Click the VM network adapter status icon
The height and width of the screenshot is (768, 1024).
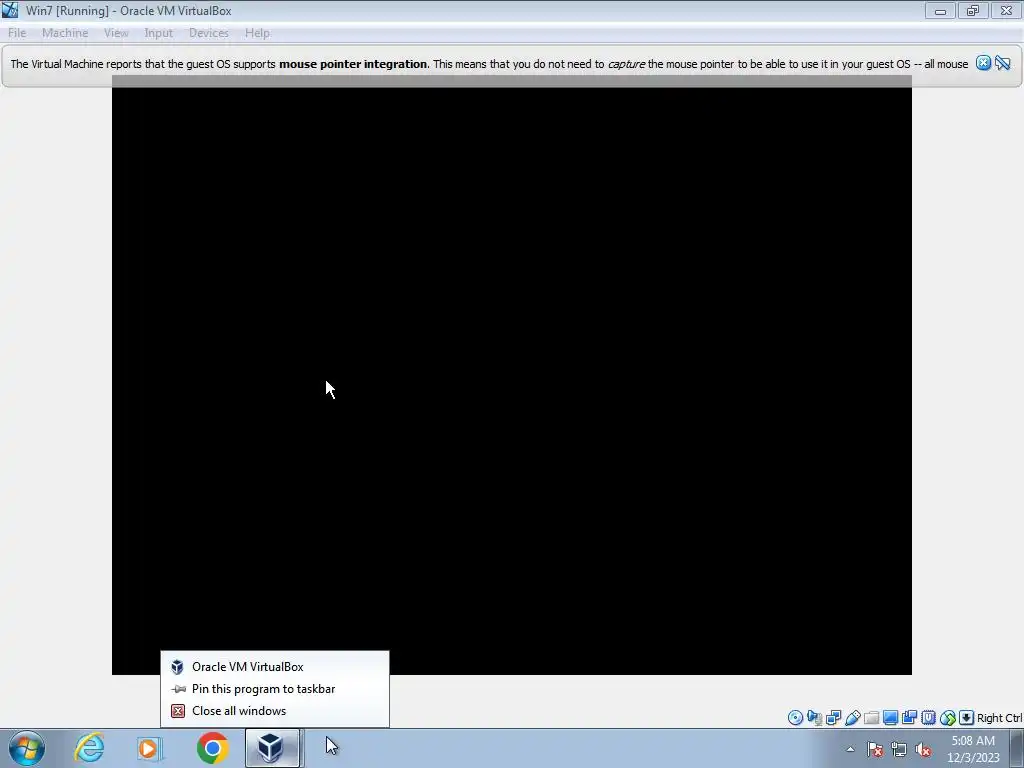pyautogui.click(x=833, y=718)
